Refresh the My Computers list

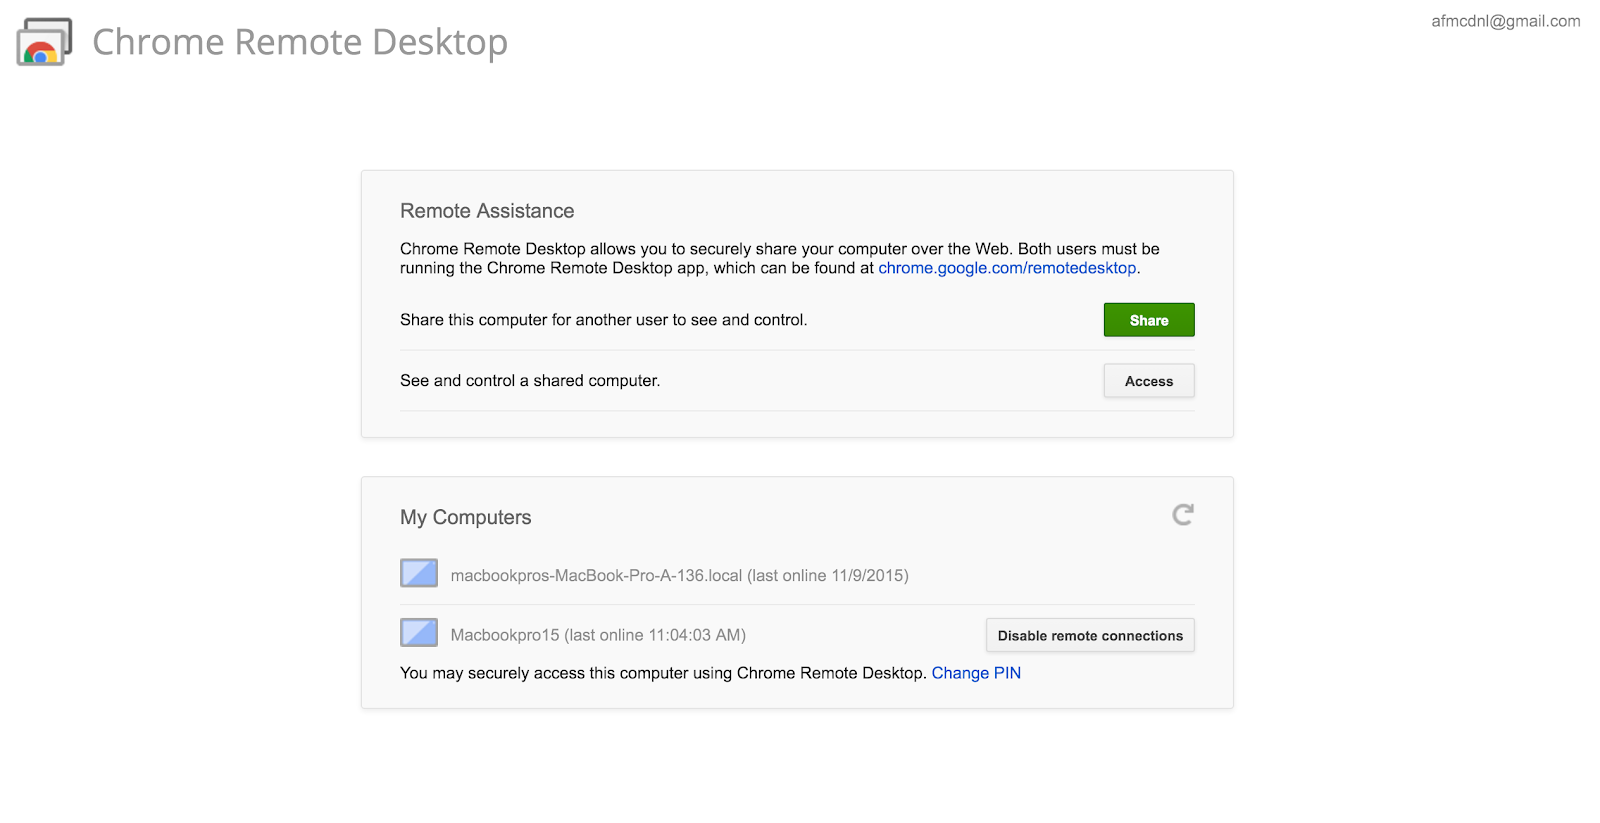click(1183, 515)
